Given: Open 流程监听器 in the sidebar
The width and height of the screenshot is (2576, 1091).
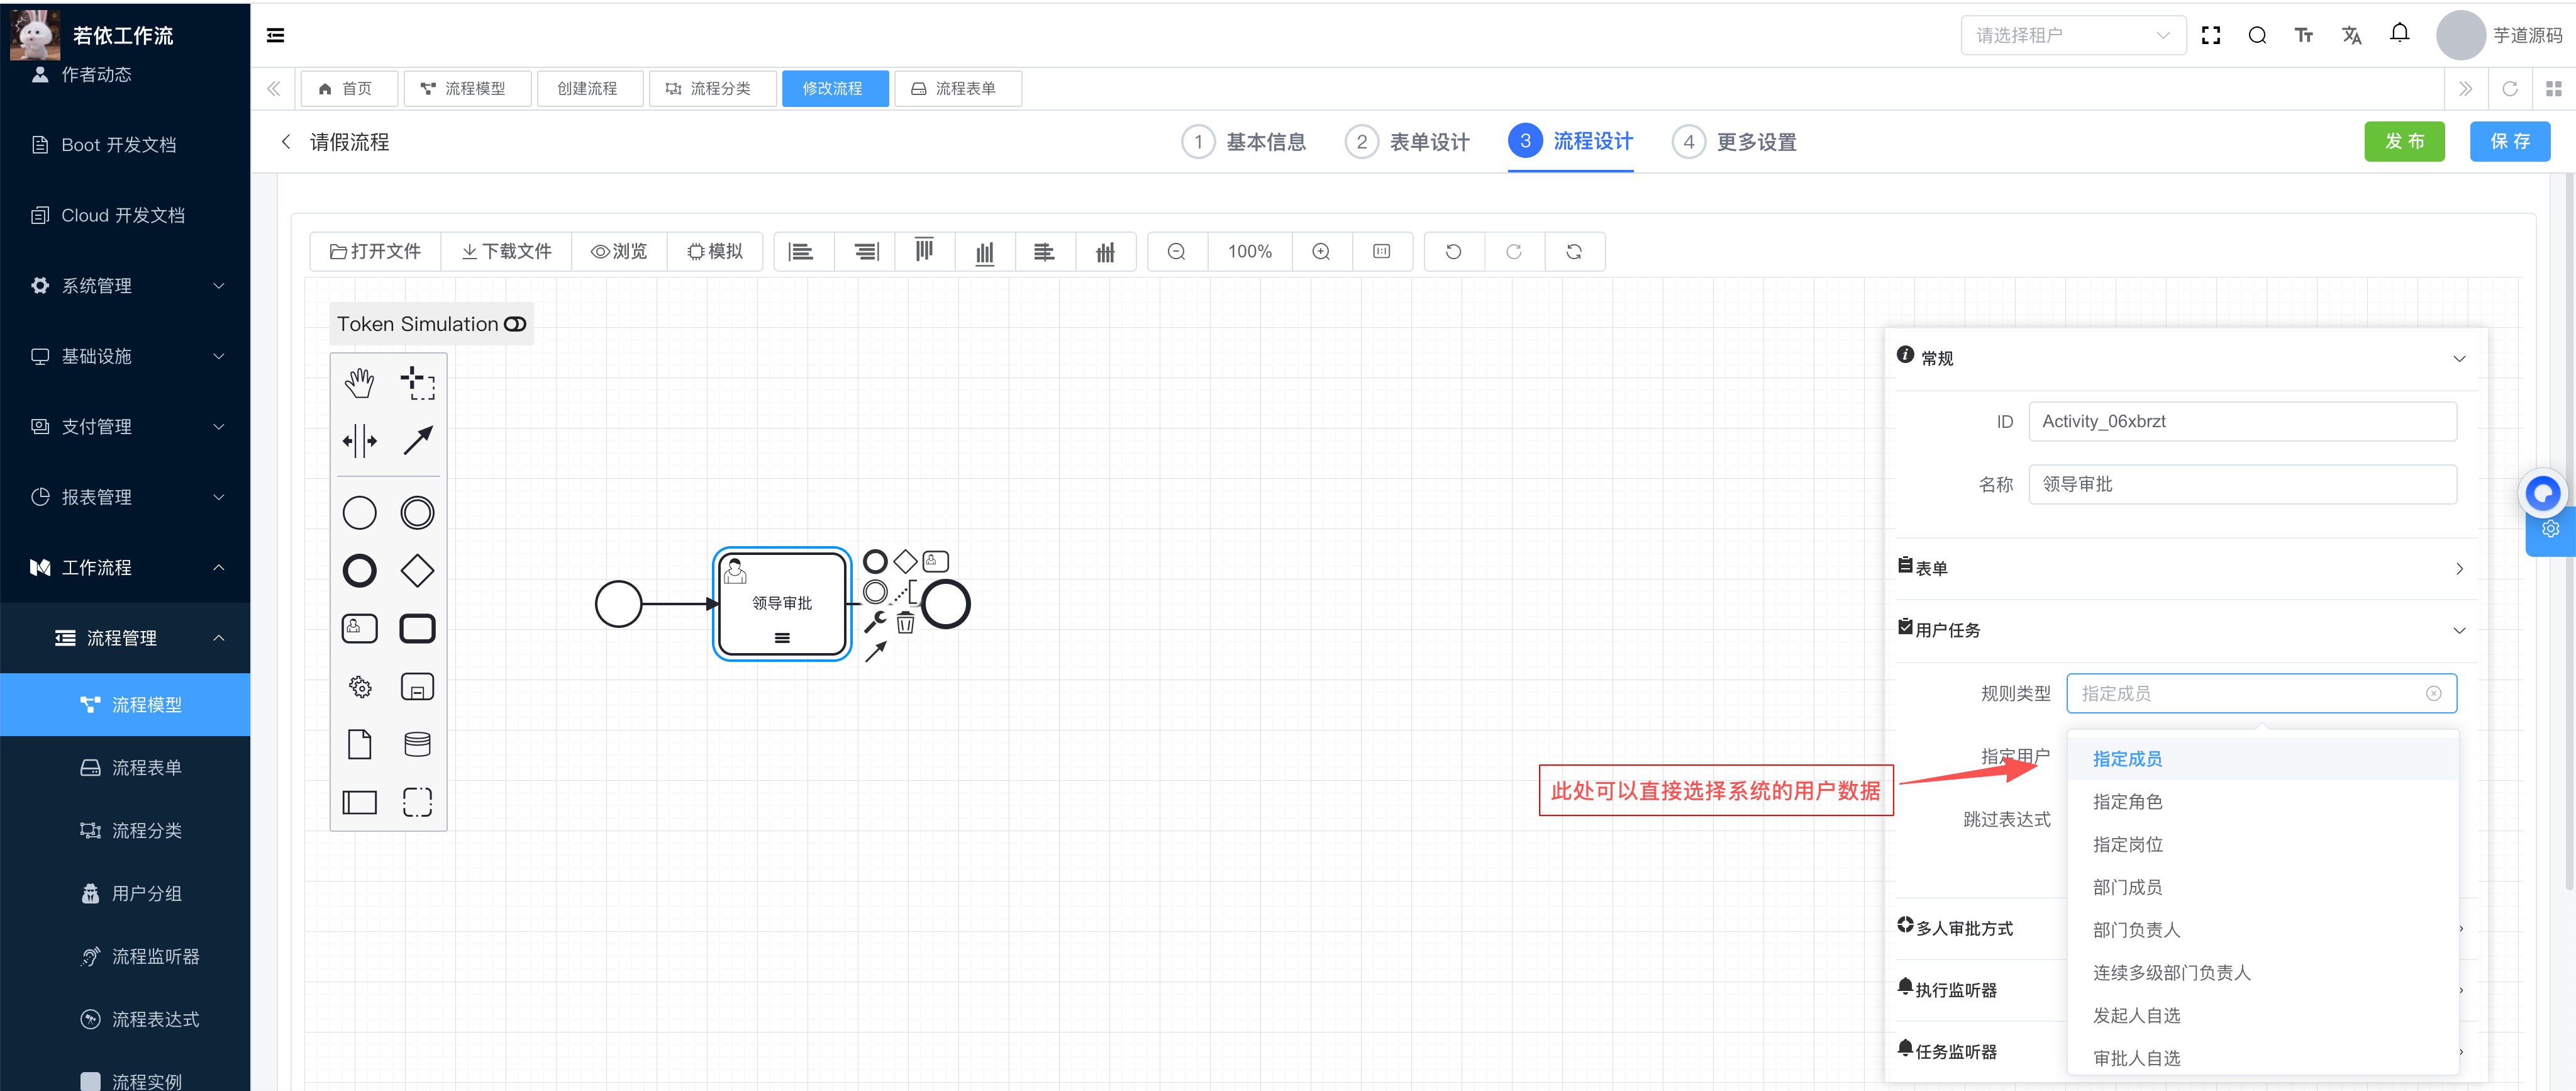Looking at the screenshot, I should tap(125, 956).
